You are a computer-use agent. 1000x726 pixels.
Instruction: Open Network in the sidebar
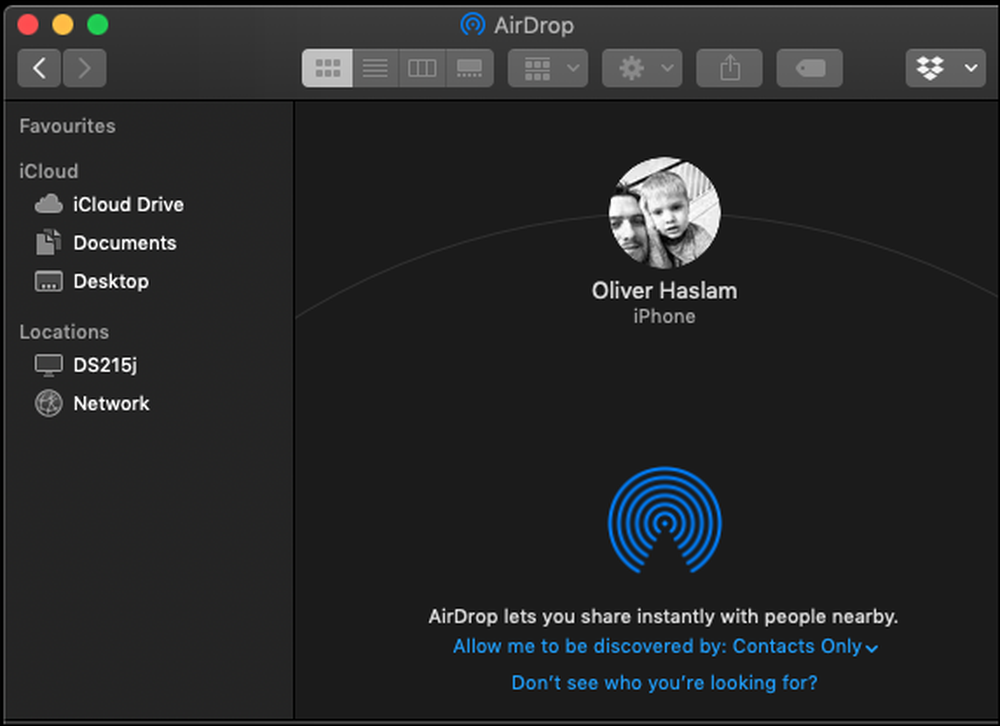[x=147, y=403]
